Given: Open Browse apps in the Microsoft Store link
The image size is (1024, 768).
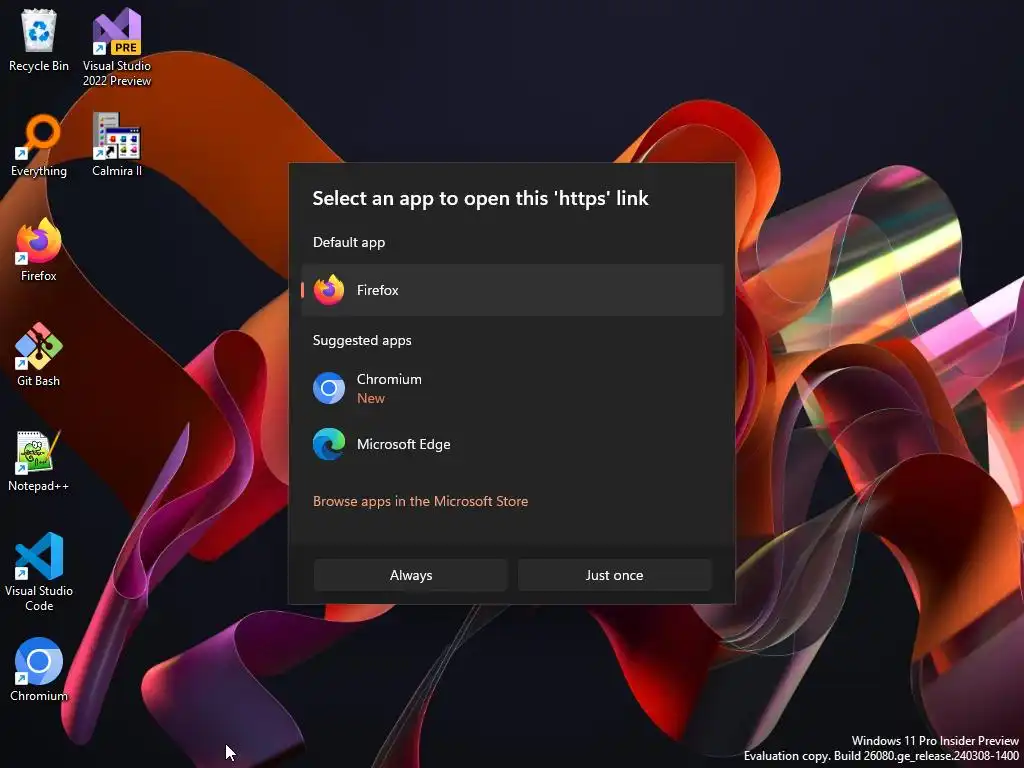Looking at the screenshot, I should point(421,502).
